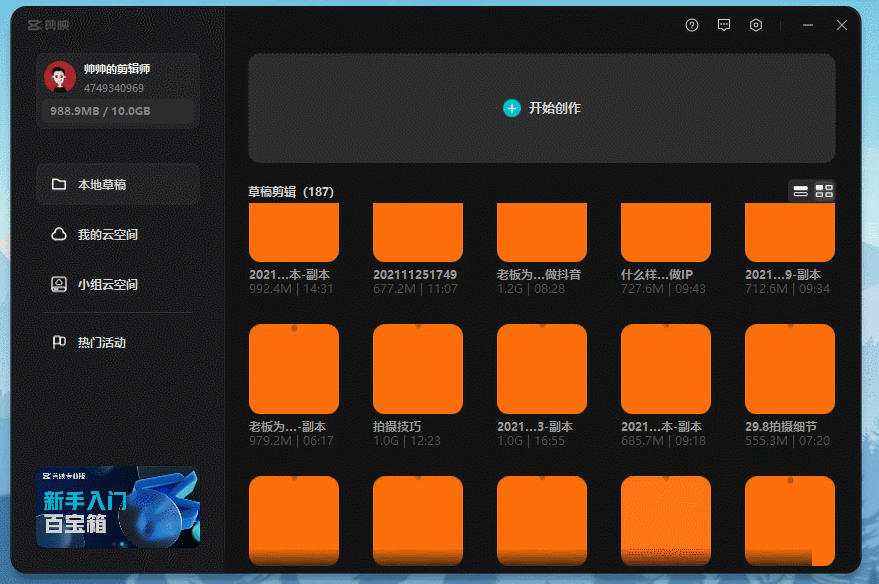This screenshot has height=584, width=879.
Task: Open the draft 202111251749
Action: pyautogui.click(x=417, y=232)
